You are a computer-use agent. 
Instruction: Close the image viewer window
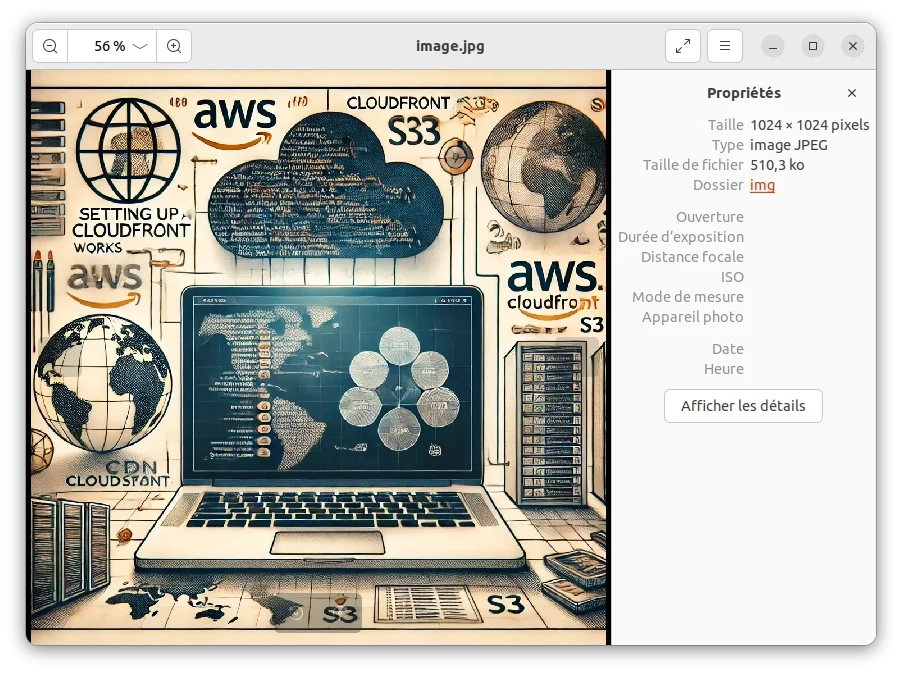tap(853, 46)
